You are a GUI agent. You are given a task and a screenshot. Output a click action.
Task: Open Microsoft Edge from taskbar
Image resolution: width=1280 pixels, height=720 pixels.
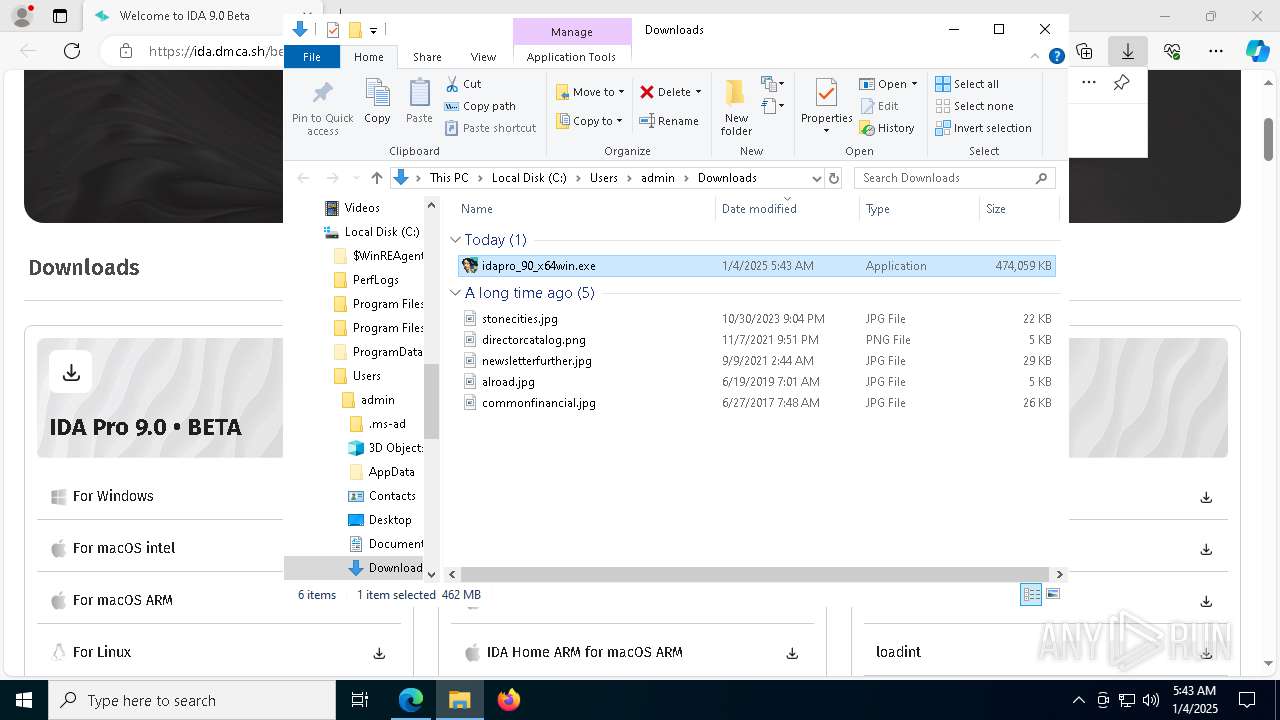[411, 700]
